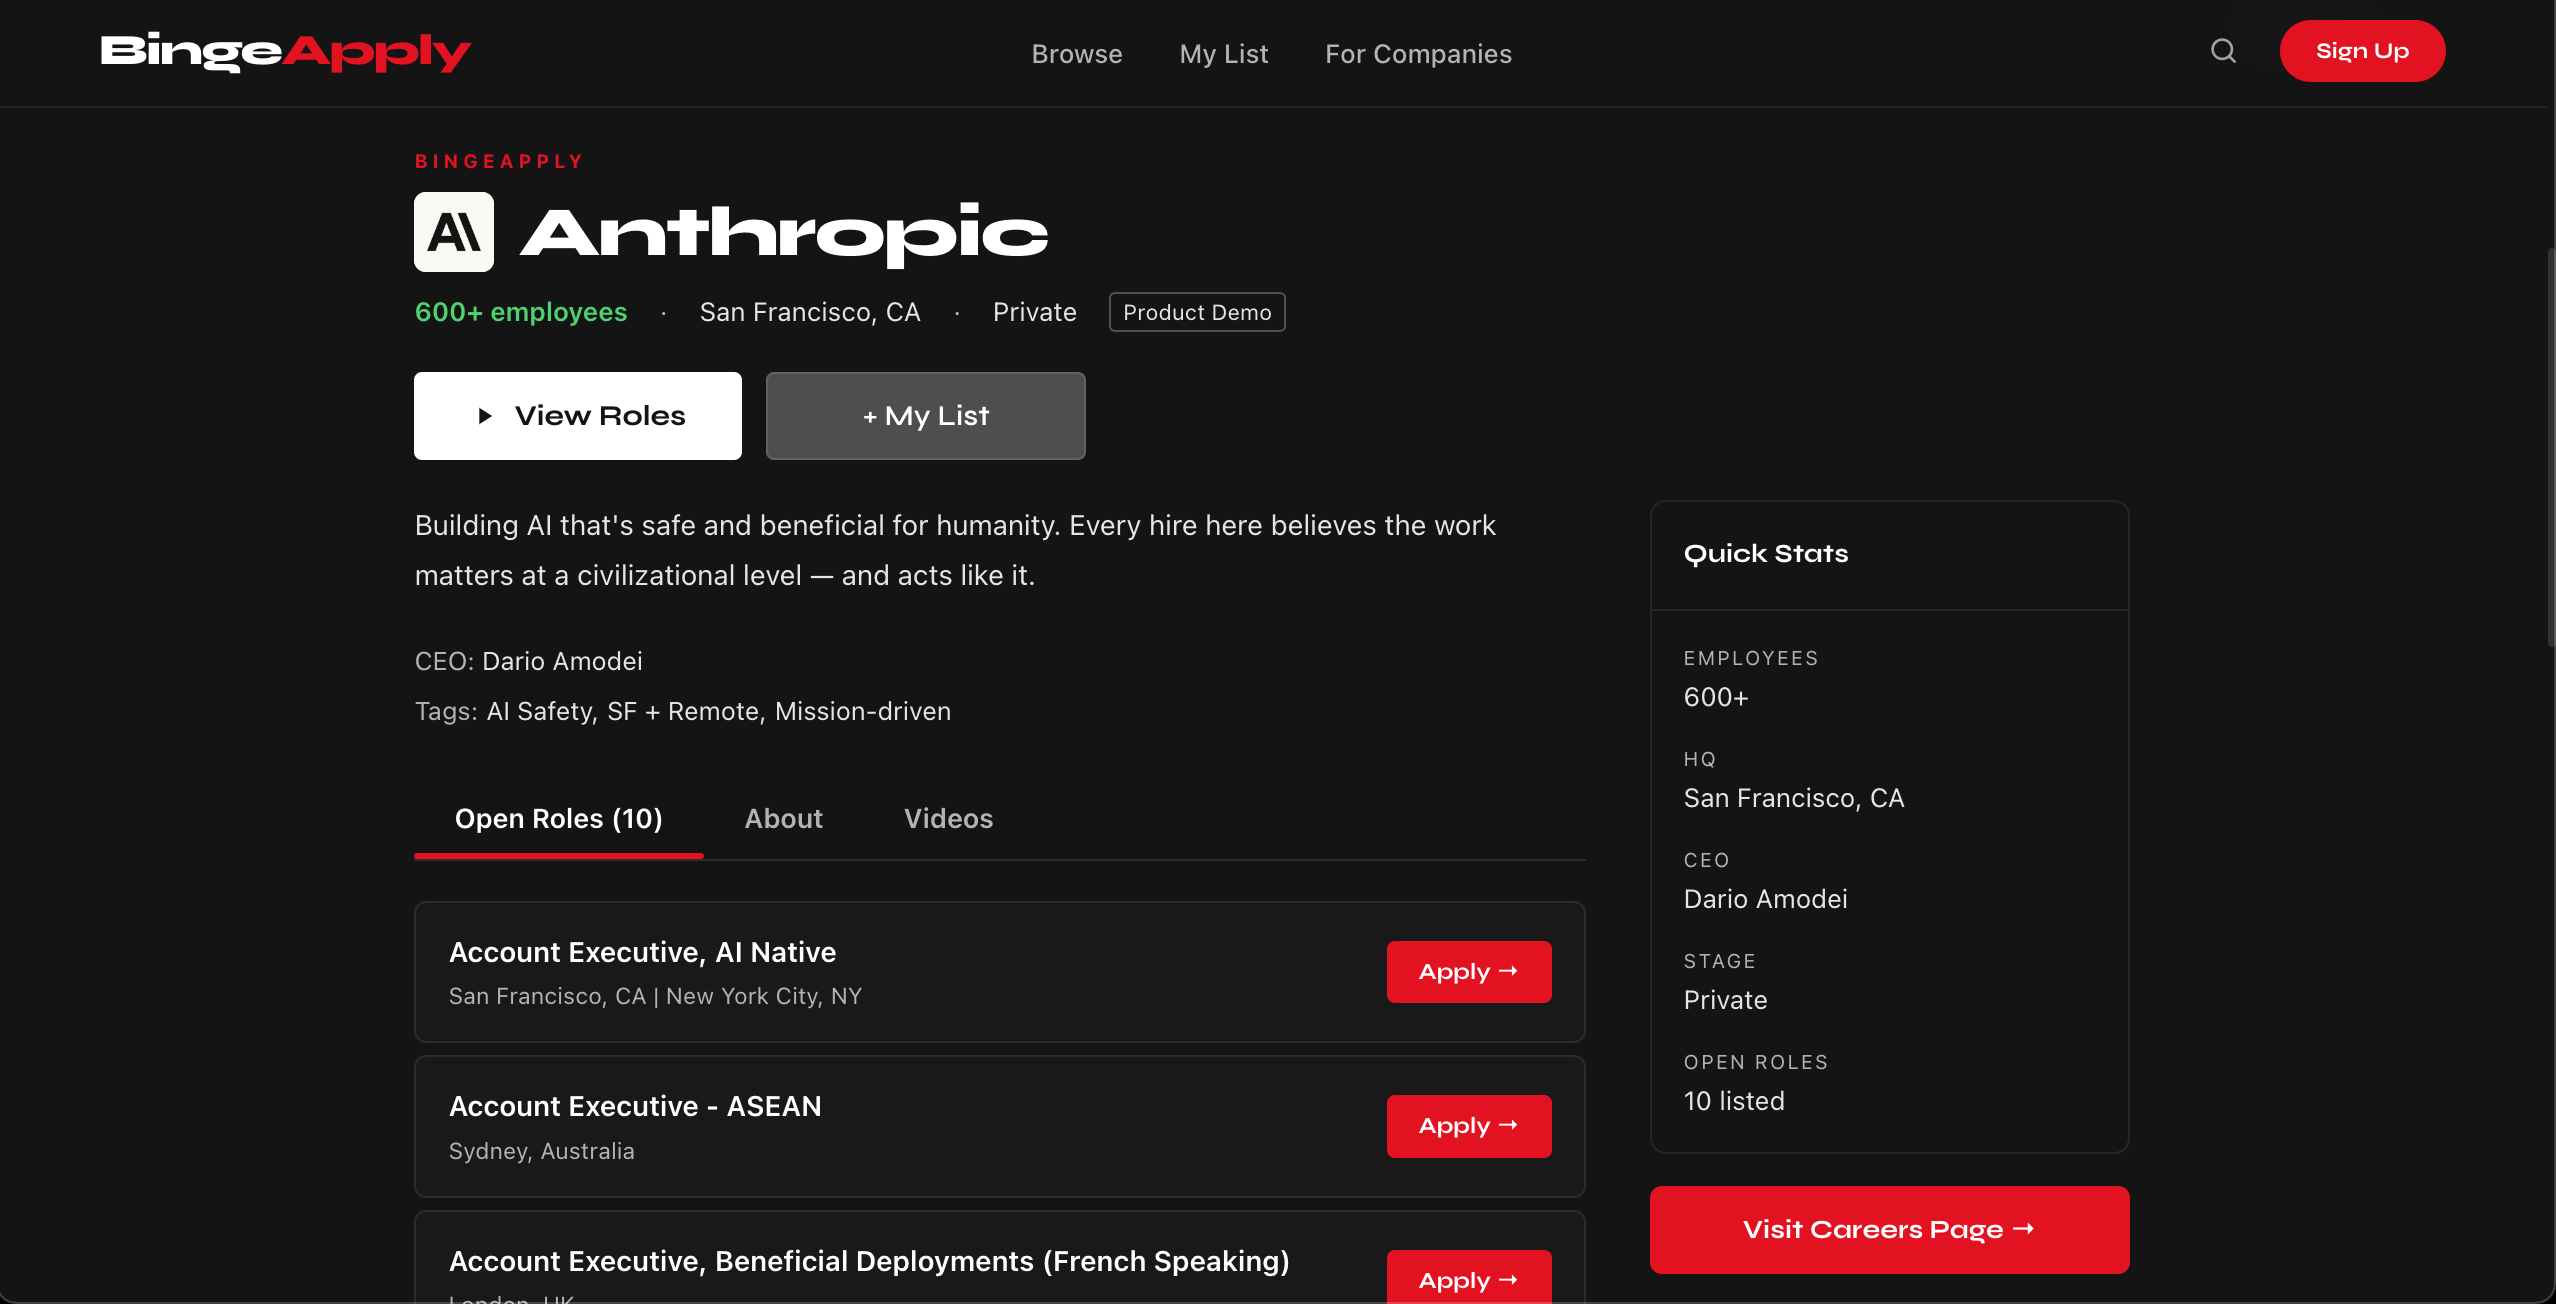Viewport: 2556px width, 1304px height.
Task: Click the Mission-driven tag
Action: (863, 711)
